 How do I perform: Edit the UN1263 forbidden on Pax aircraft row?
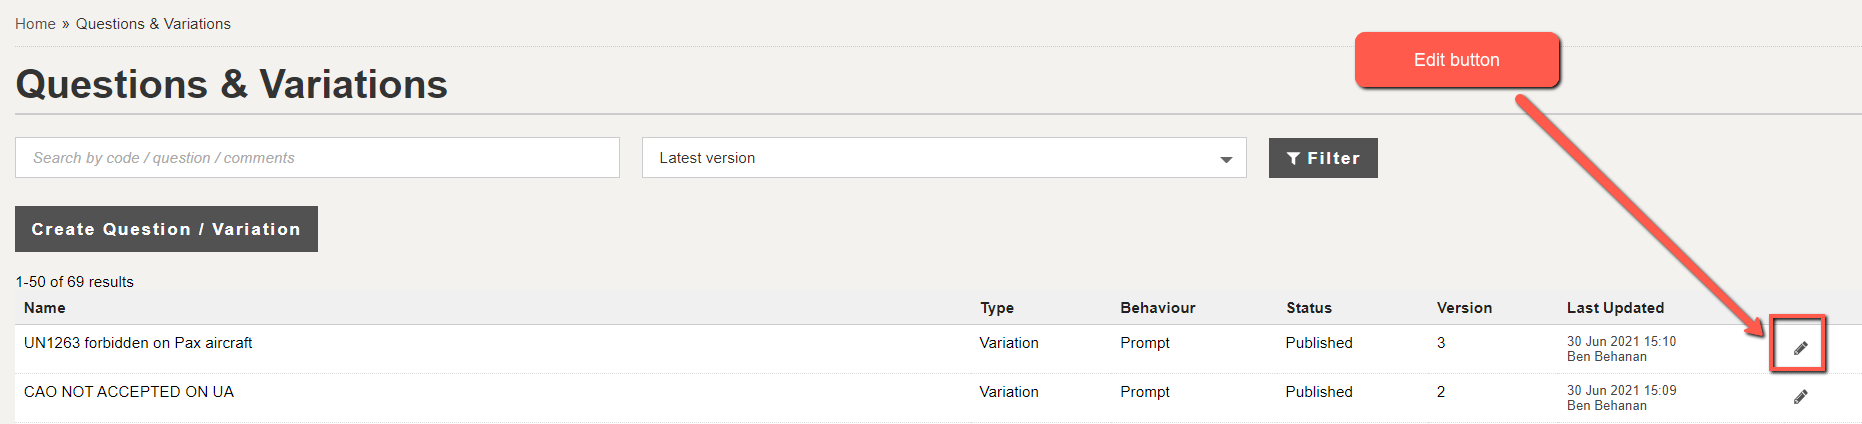(x=1800, y=347)
